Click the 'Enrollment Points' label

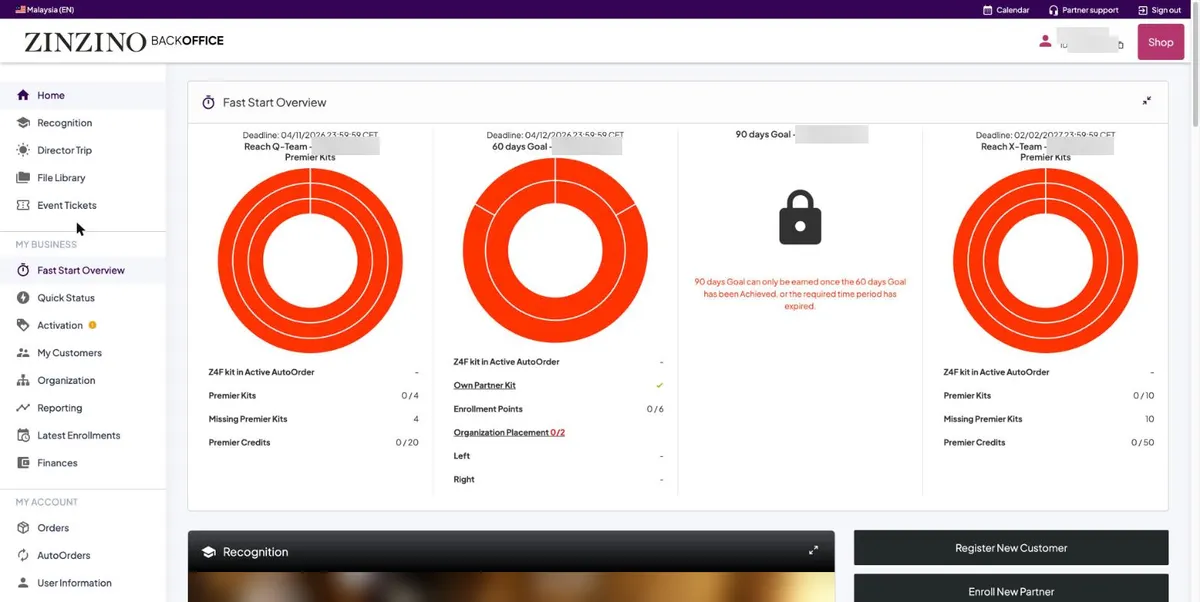point(488,409)
